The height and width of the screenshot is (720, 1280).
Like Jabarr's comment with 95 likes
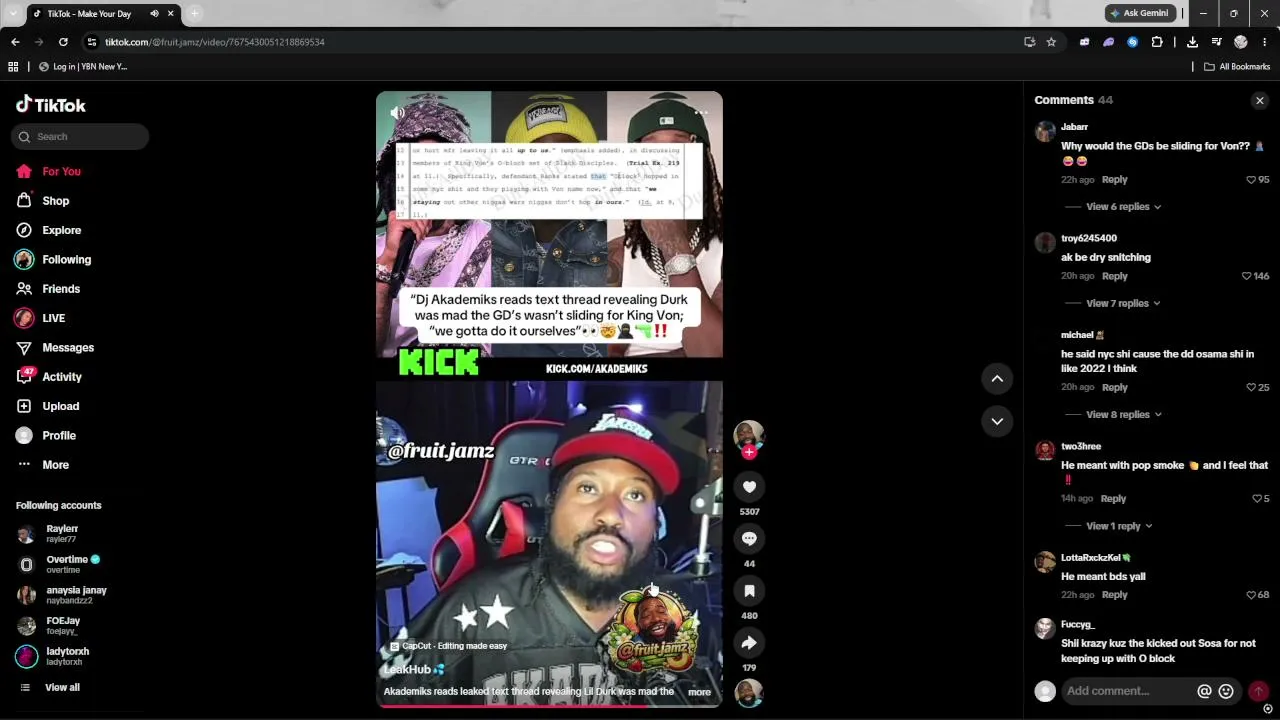tap(1251, 180)
